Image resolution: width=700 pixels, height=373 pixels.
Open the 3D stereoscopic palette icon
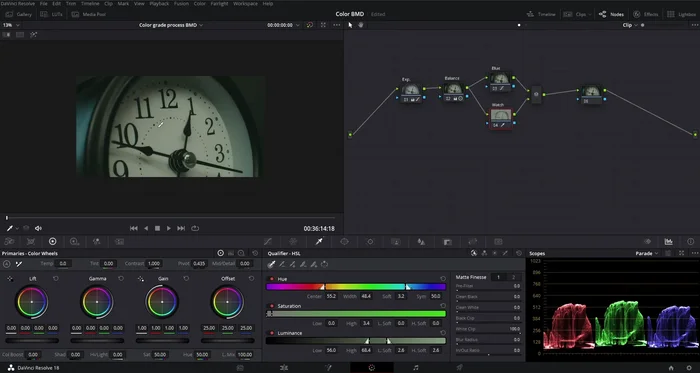tap(498, 241)
